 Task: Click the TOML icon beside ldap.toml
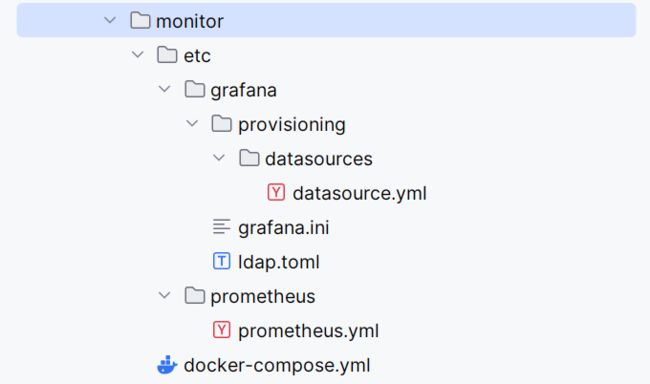[221, 261]
